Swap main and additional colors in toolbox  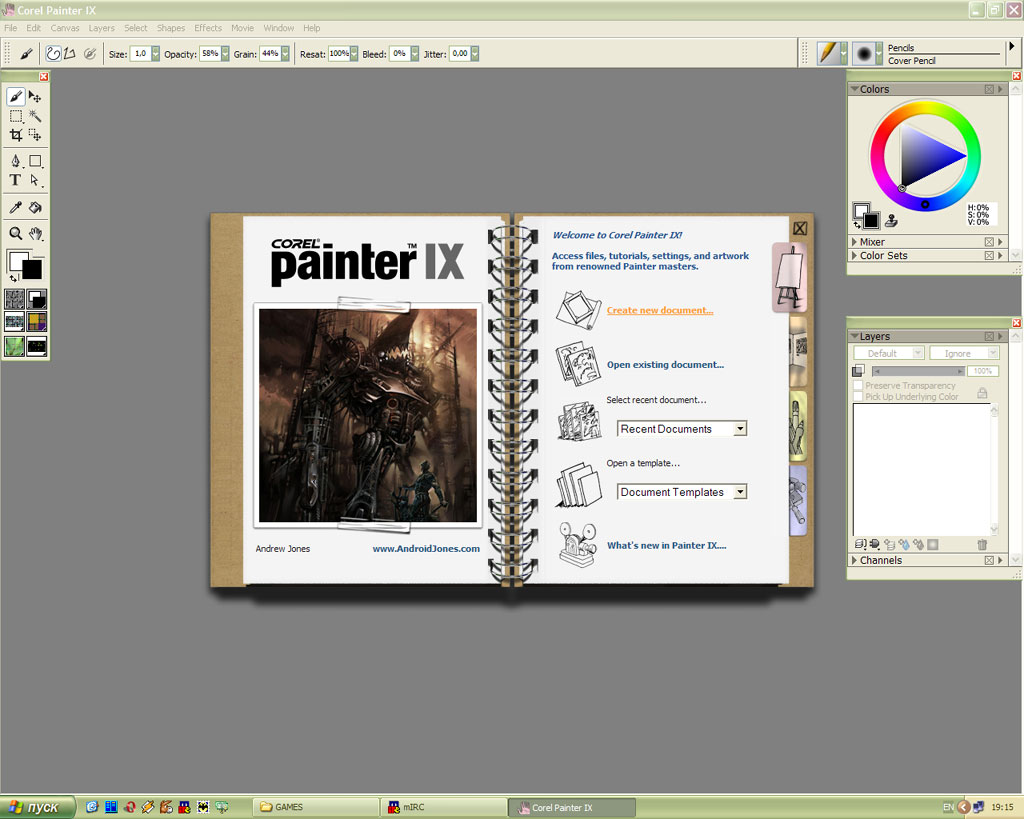tap(13, 279)
